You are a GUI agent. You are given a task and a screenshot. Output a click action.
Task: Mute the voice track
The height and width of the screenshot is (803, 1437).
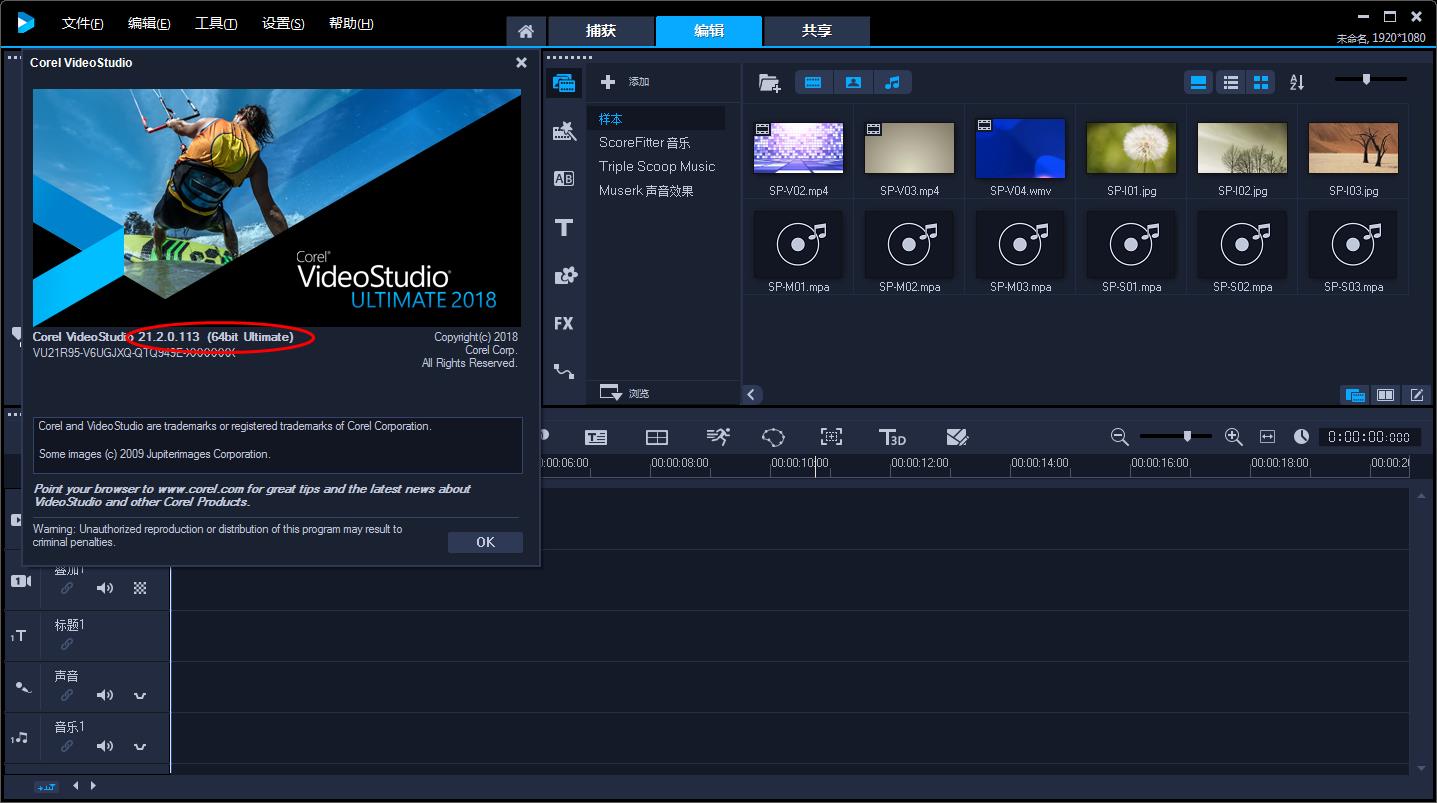(x=105, y=695)
